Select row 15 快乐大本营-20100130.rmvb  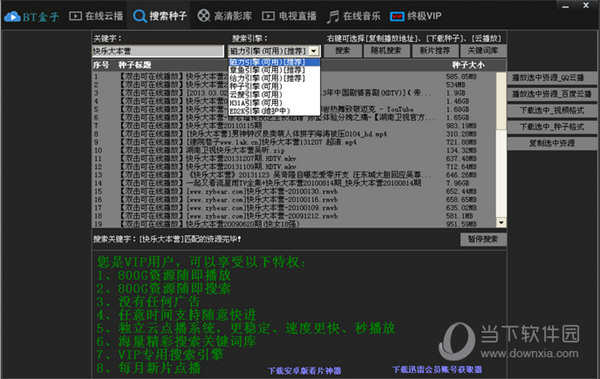[295, 191]
